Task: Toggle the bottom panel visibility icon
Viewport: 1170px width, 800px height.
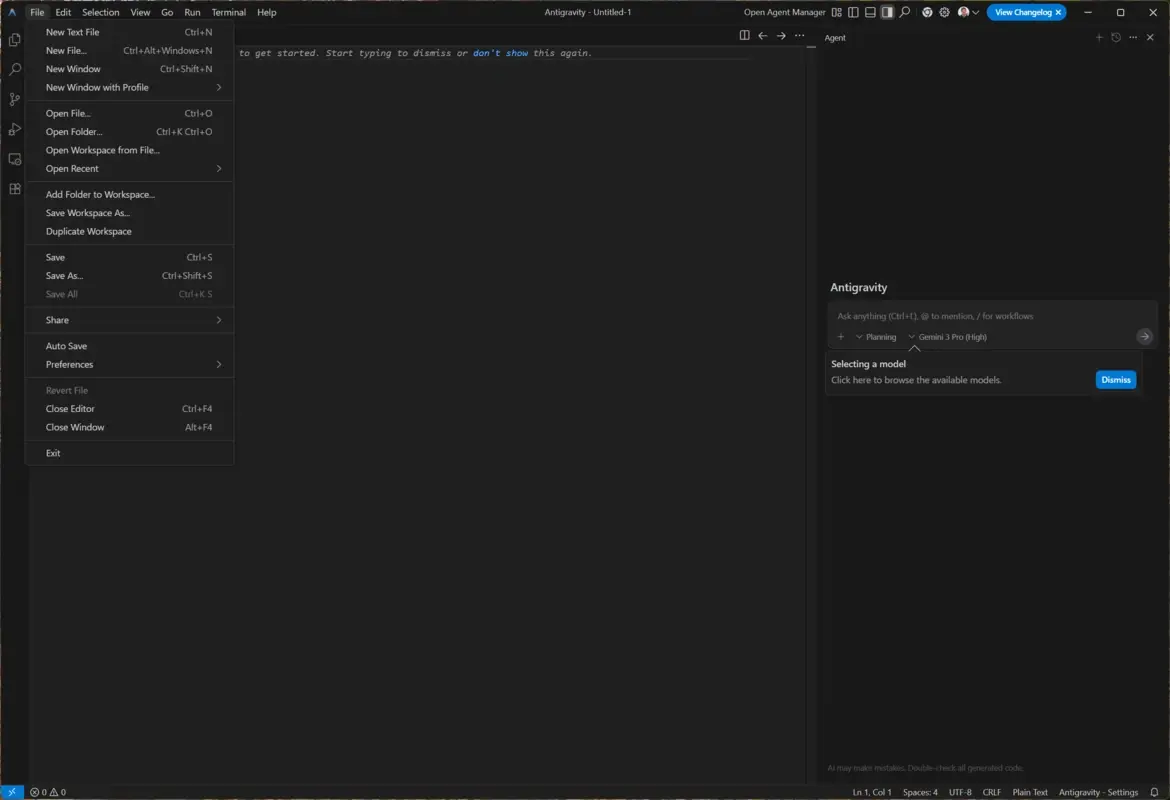Action: [870, 11]
